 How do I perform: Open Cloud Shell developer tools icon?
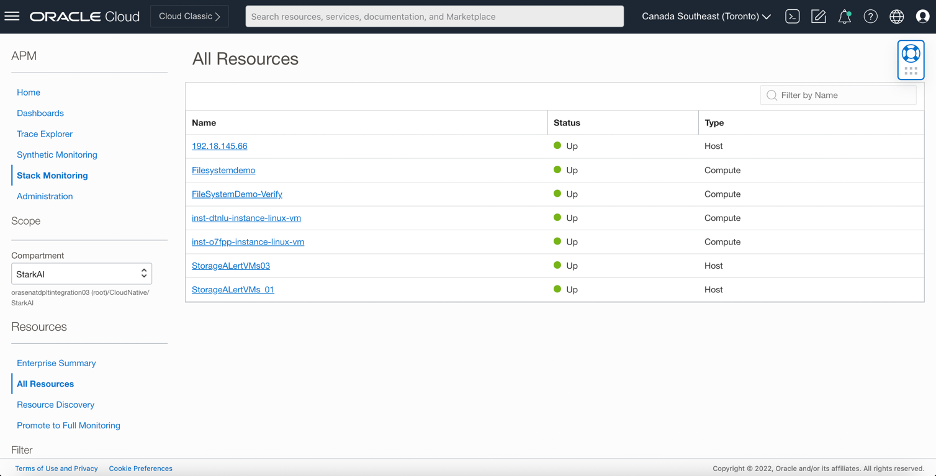pyautogui.click(x=792, y=17)
